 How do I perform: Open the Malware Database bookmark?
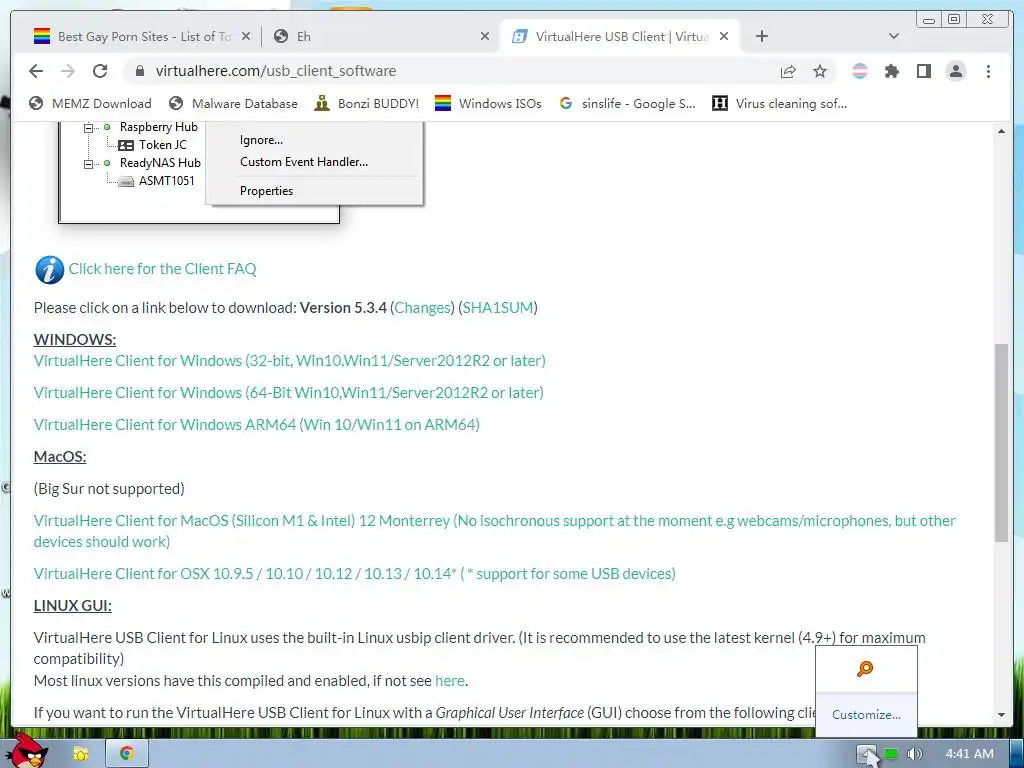(x=233, y=103)
